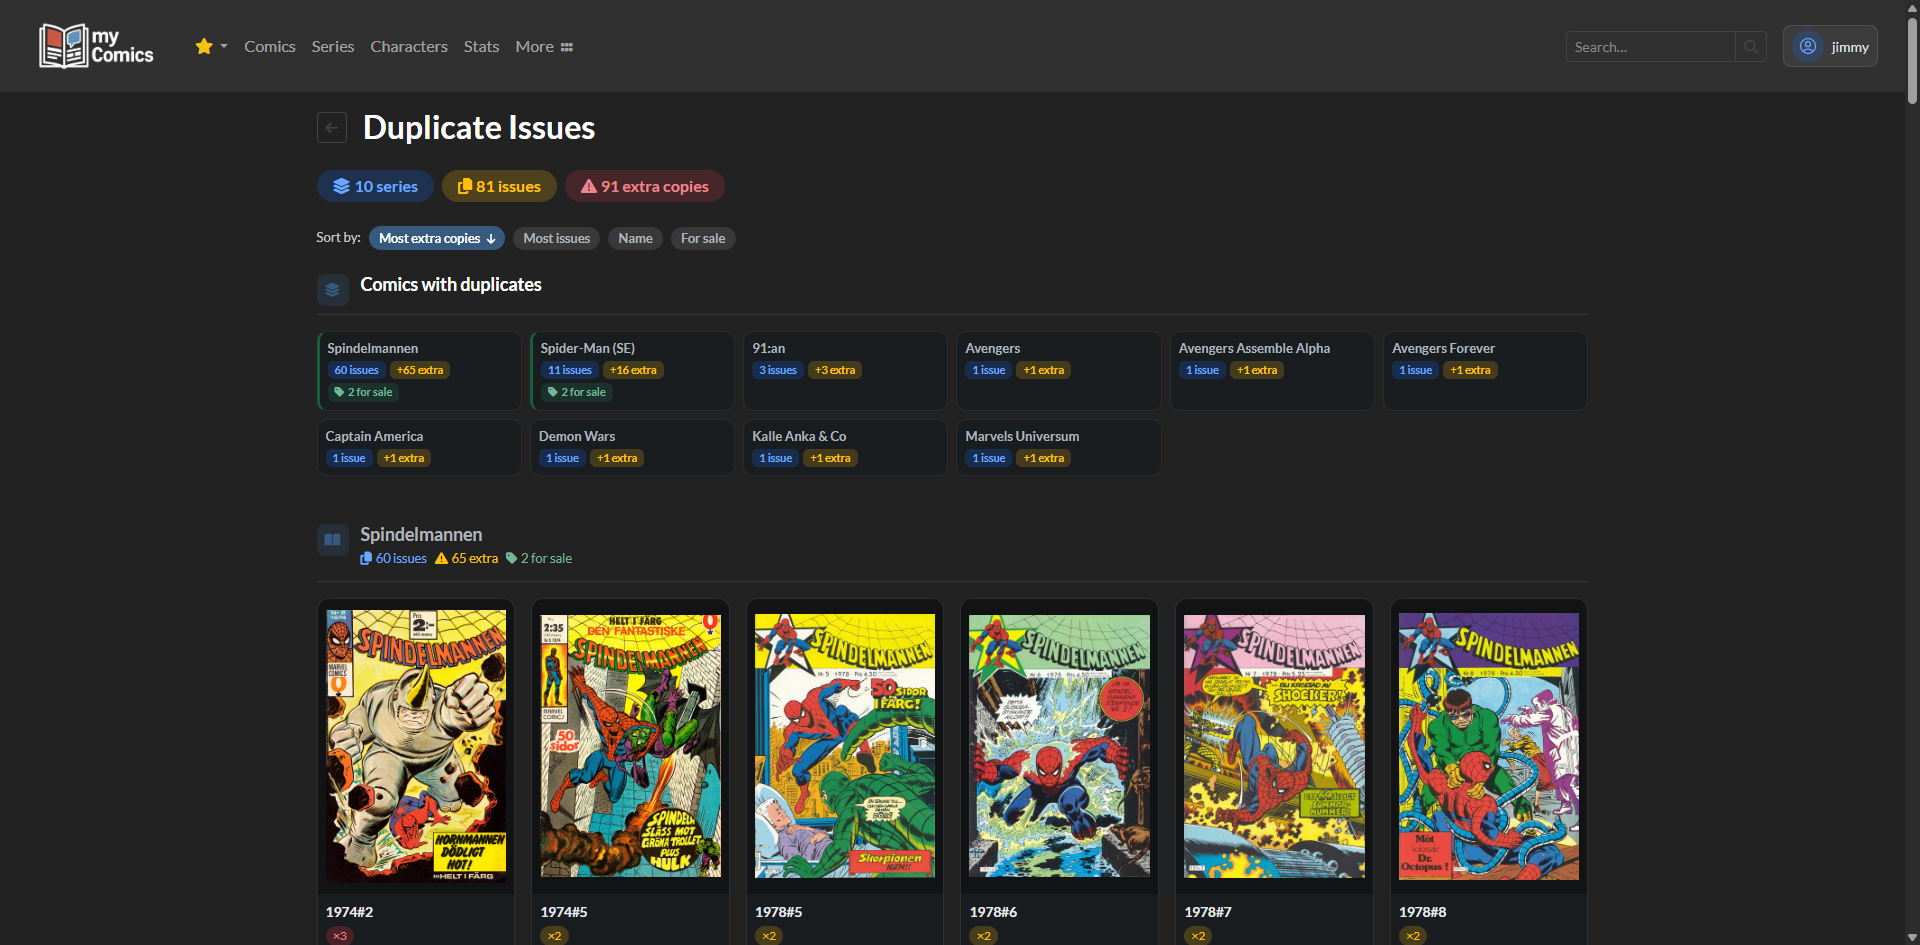This screenshot has height=945, width=1920.
Task: Open the Kalle Anka & Co card
Action: 845,447
